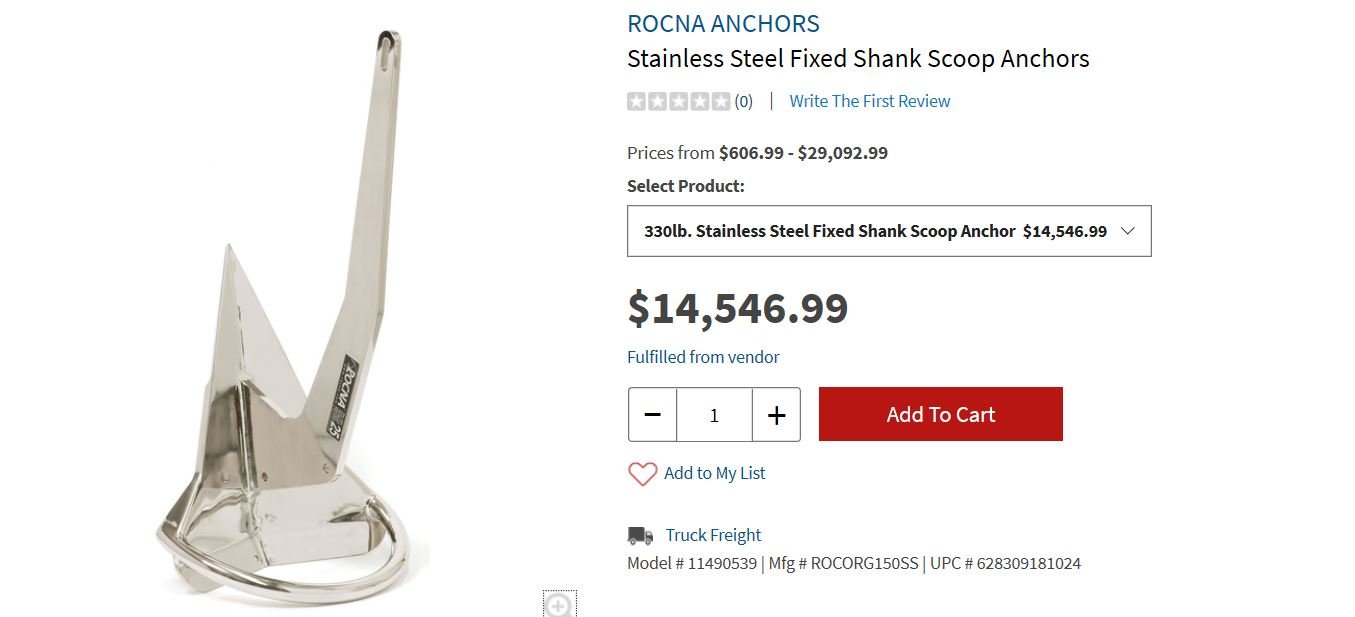Click the Add to My List text
This screenshot has height=617, width=1355.
click(714, 474)
